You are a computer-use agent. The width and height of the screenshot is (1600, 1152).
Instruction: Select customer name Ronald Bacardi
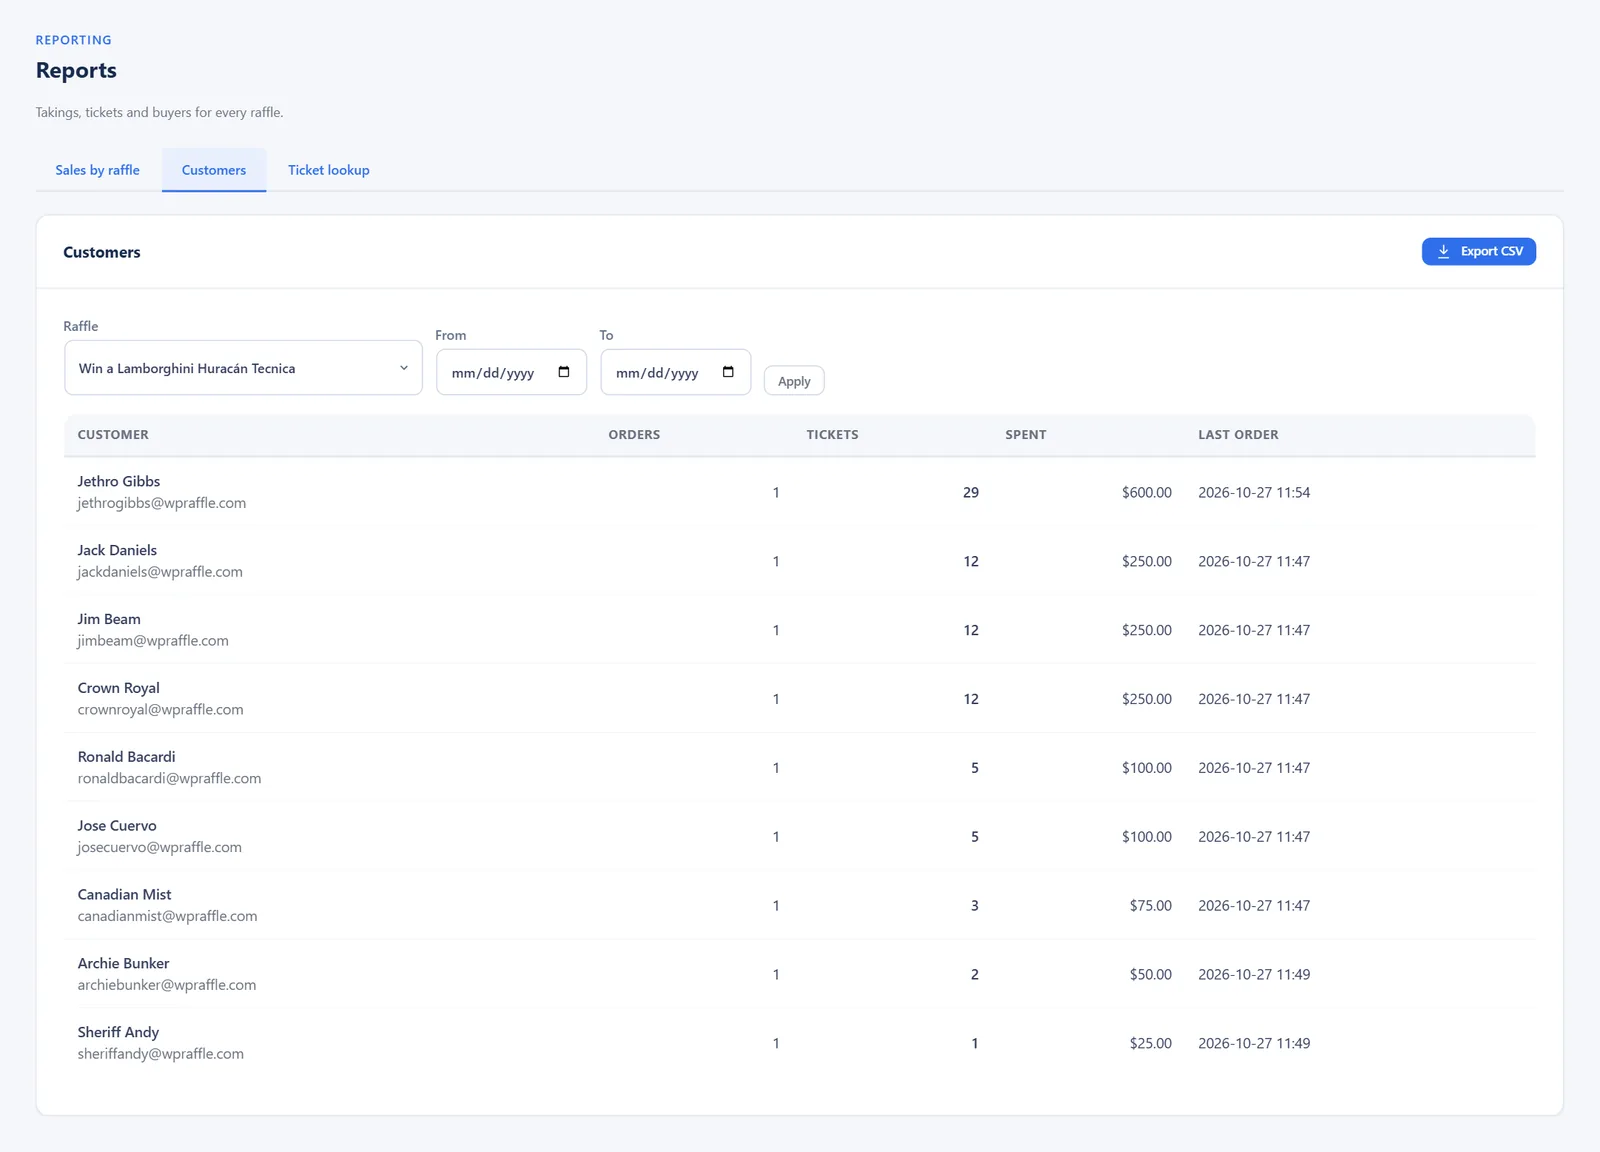127,757
